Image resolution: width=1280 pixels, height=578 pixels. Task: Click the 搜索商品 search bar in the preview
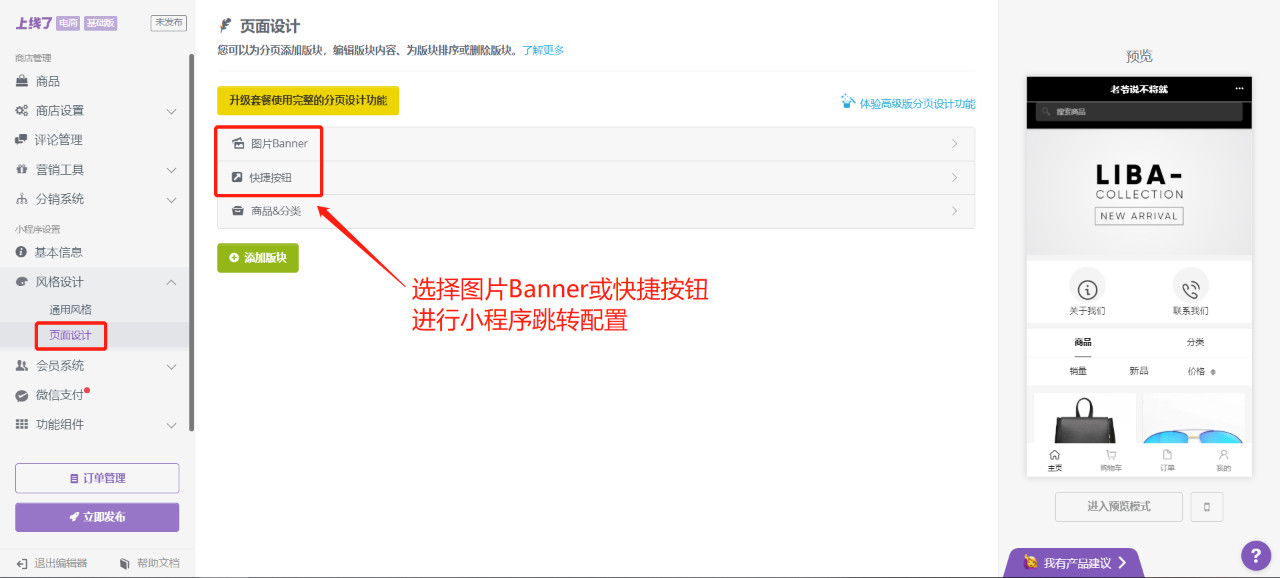(x=1138, y=111)
